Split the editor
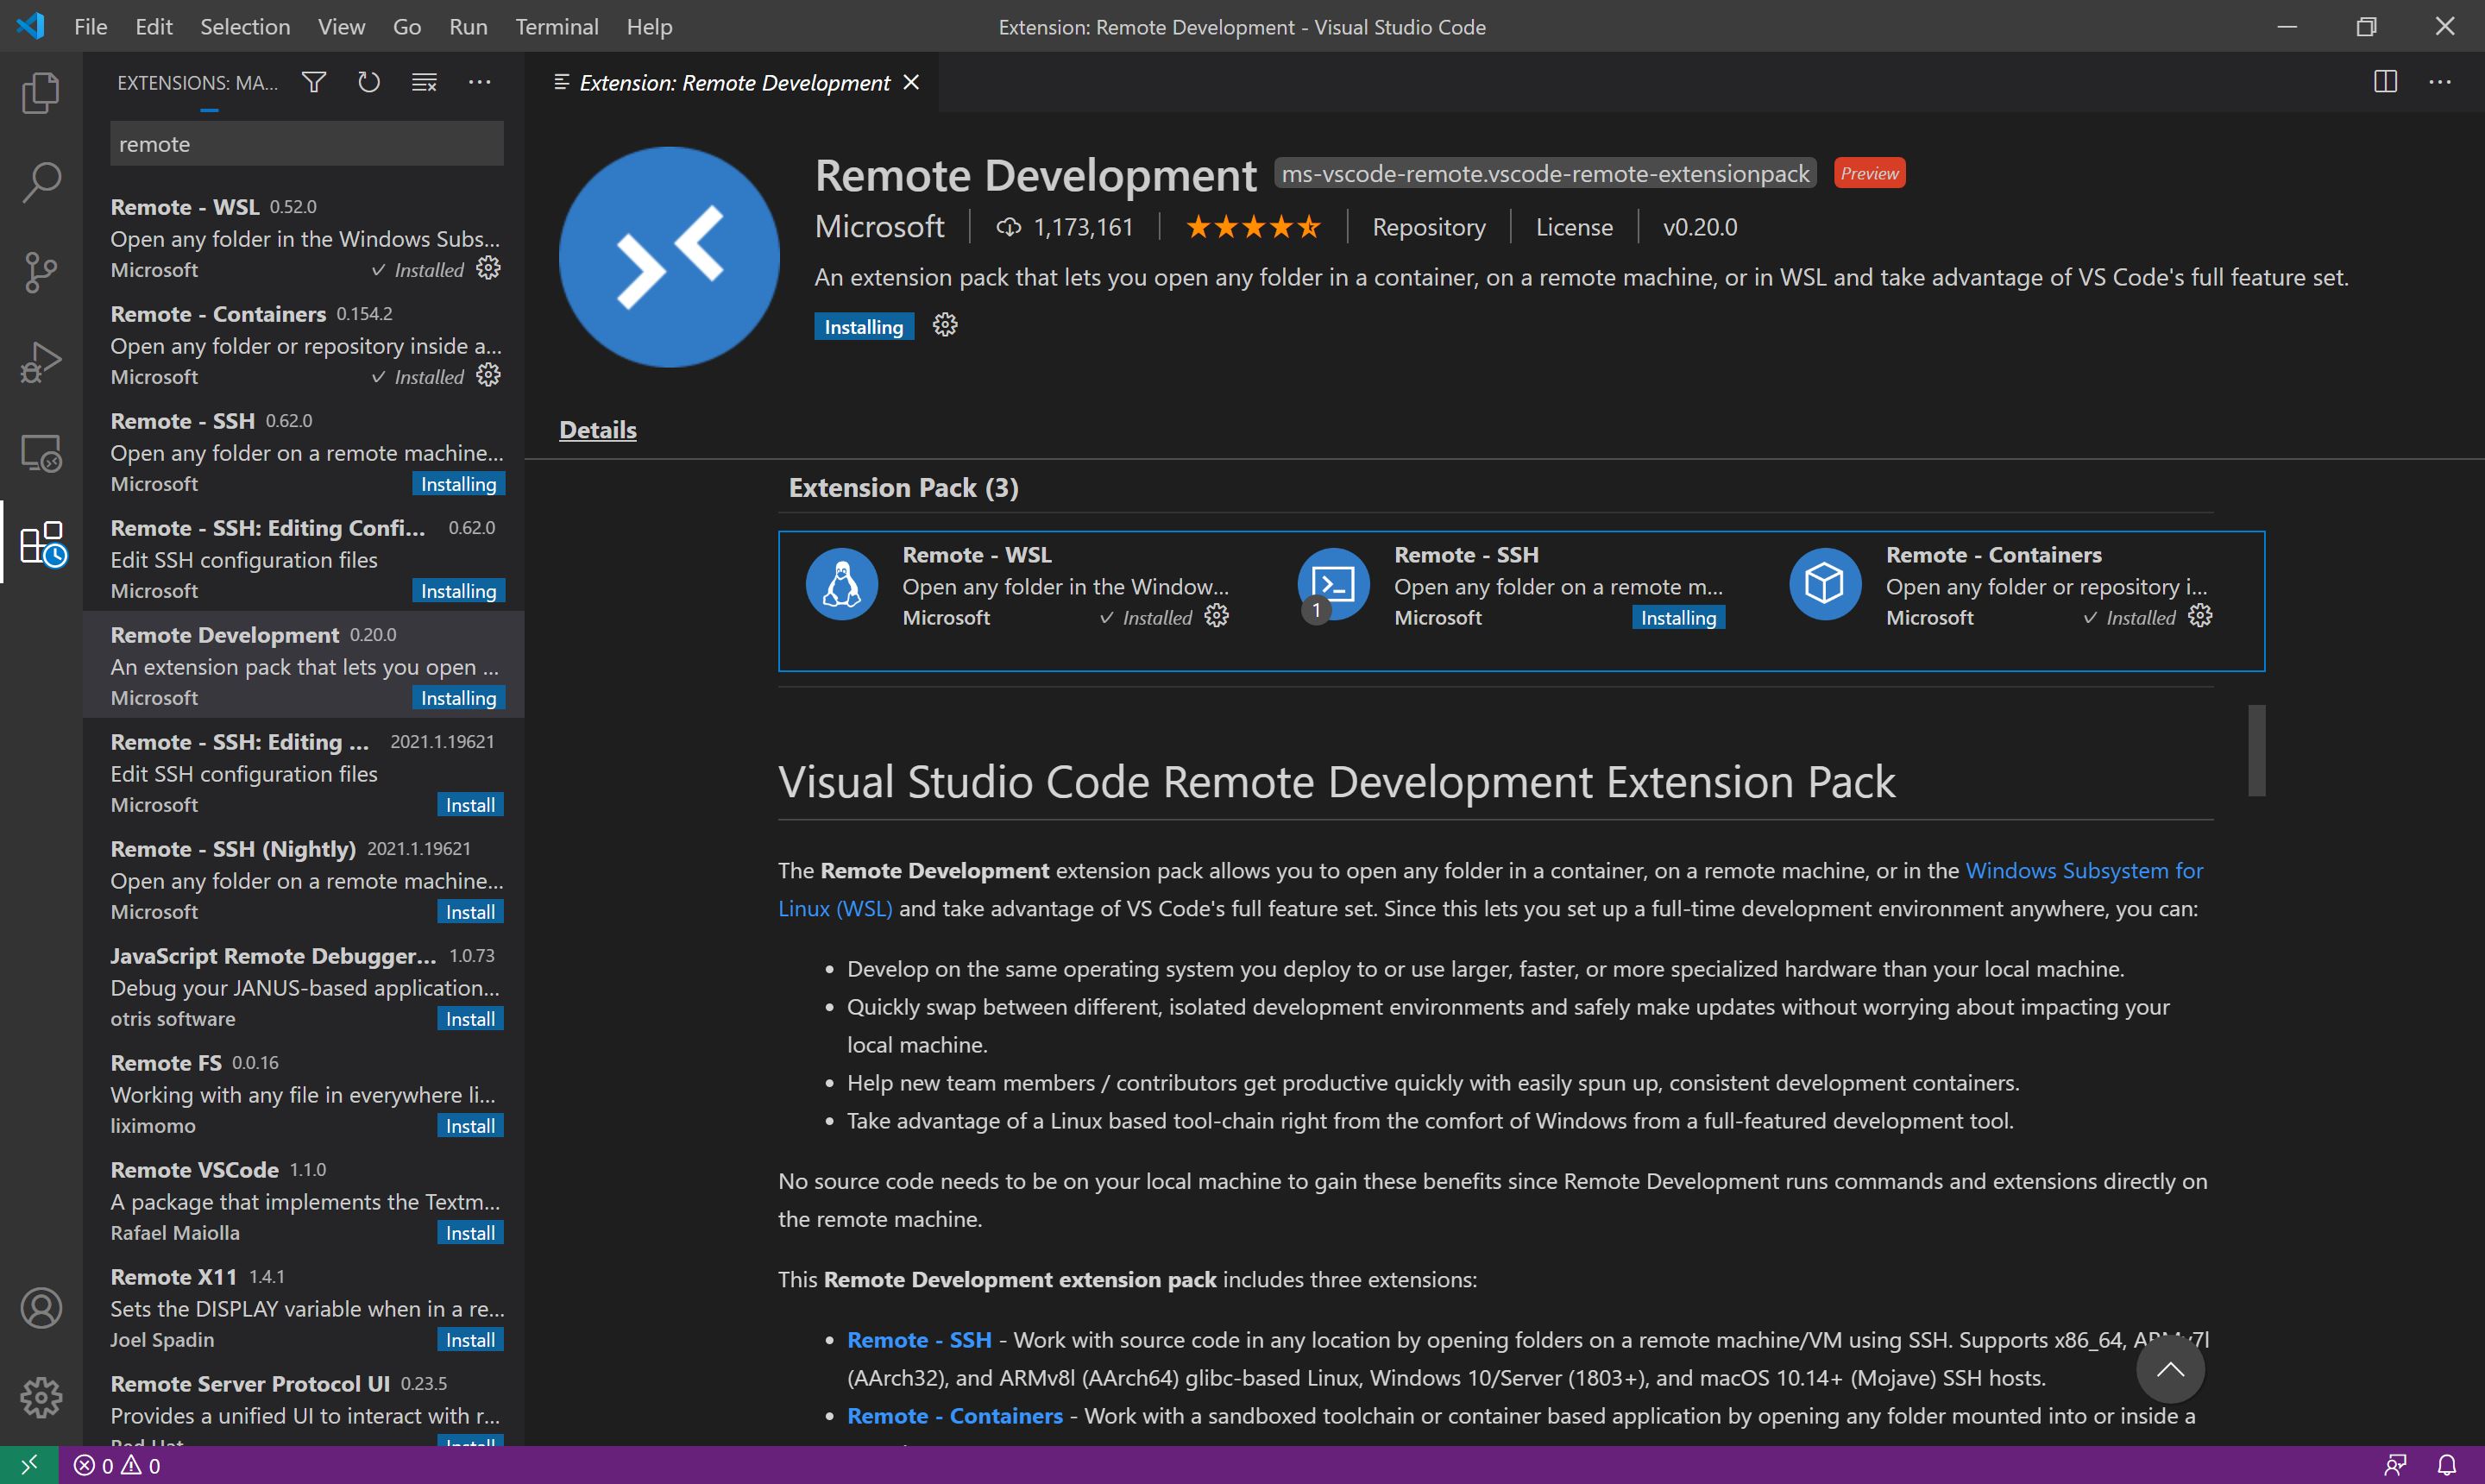 click(x=2385, y=82)
